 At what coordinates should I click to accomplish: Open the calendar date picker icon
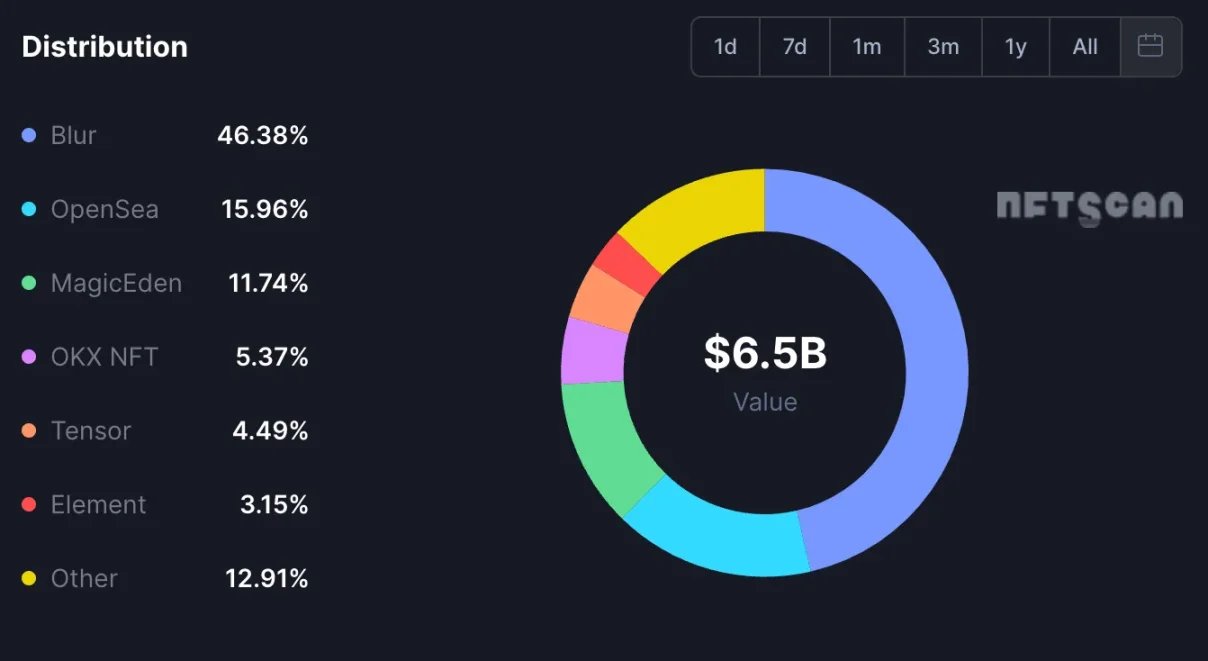tap(1150, 46)
